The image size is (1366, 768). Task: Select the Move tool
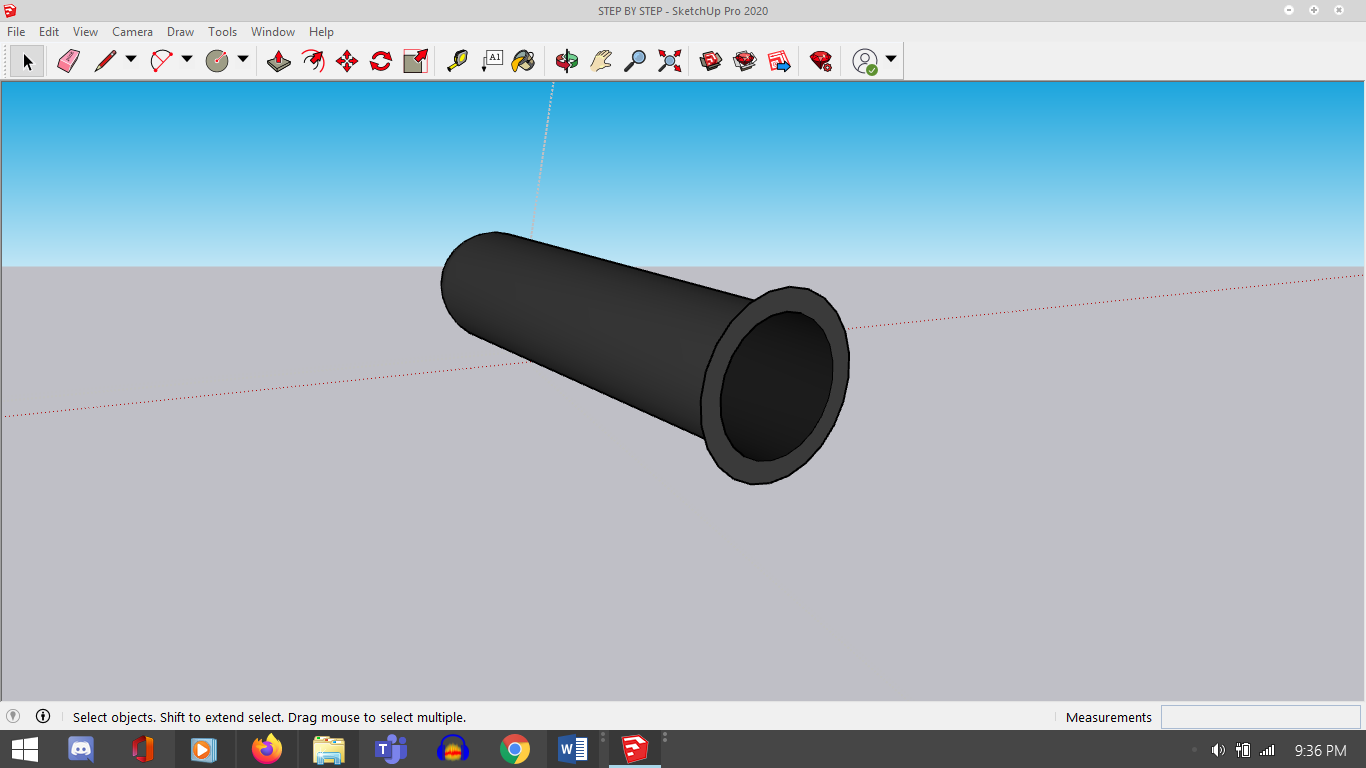[x=347, y=61]
